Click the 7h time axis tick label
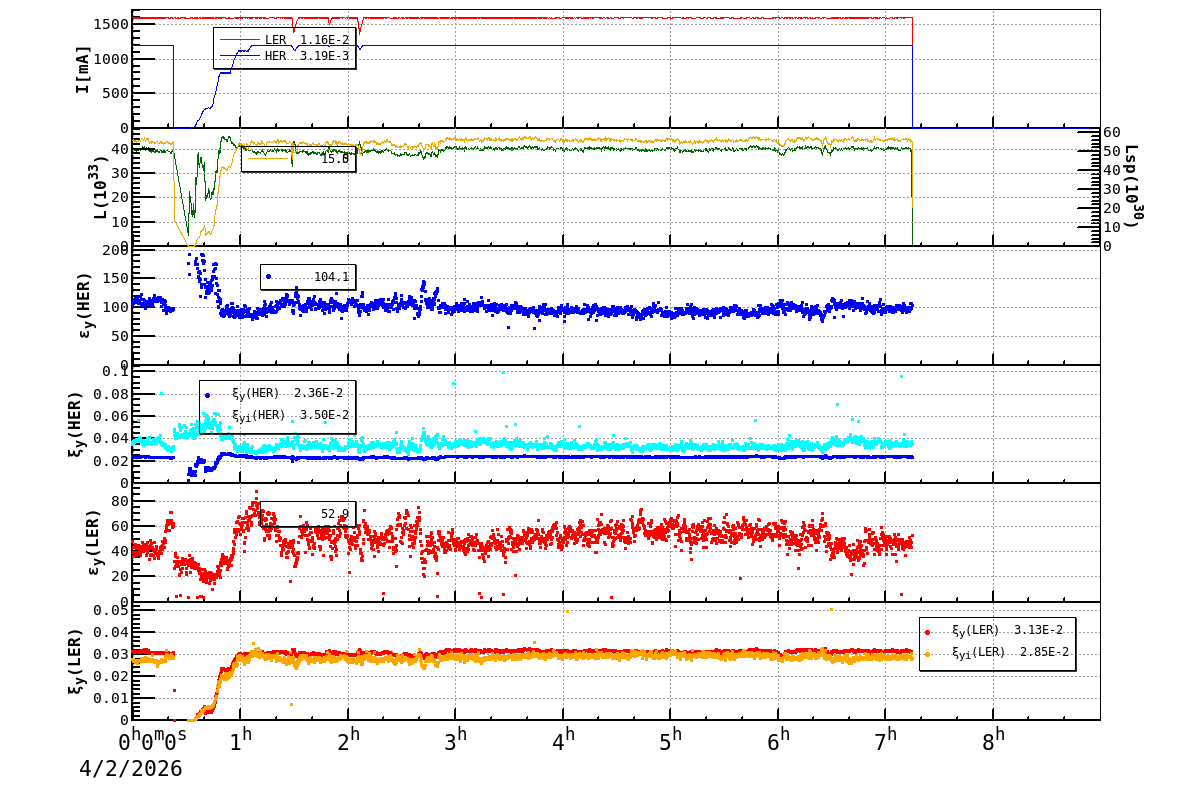The image size is (1200, 798). (x=885, y=741)
